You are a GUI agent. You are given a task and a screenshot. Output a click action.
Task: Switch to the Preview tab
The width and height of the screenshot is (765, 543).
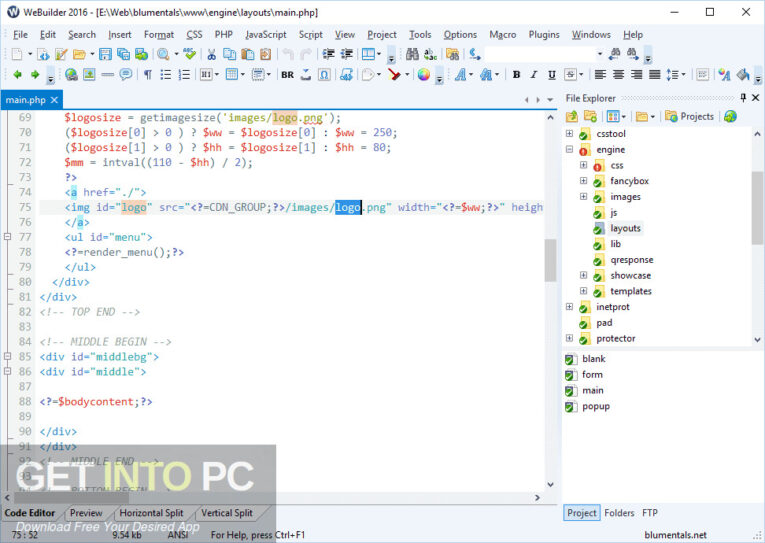point(86,513)
